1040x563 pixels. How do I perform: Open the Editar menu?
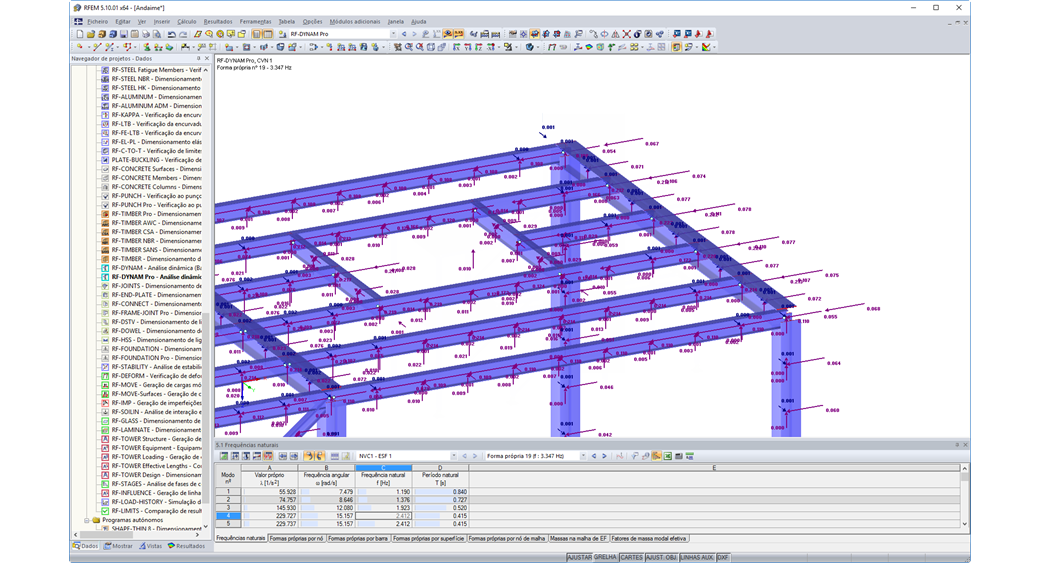pyautogui.click(x=123, y=21)
